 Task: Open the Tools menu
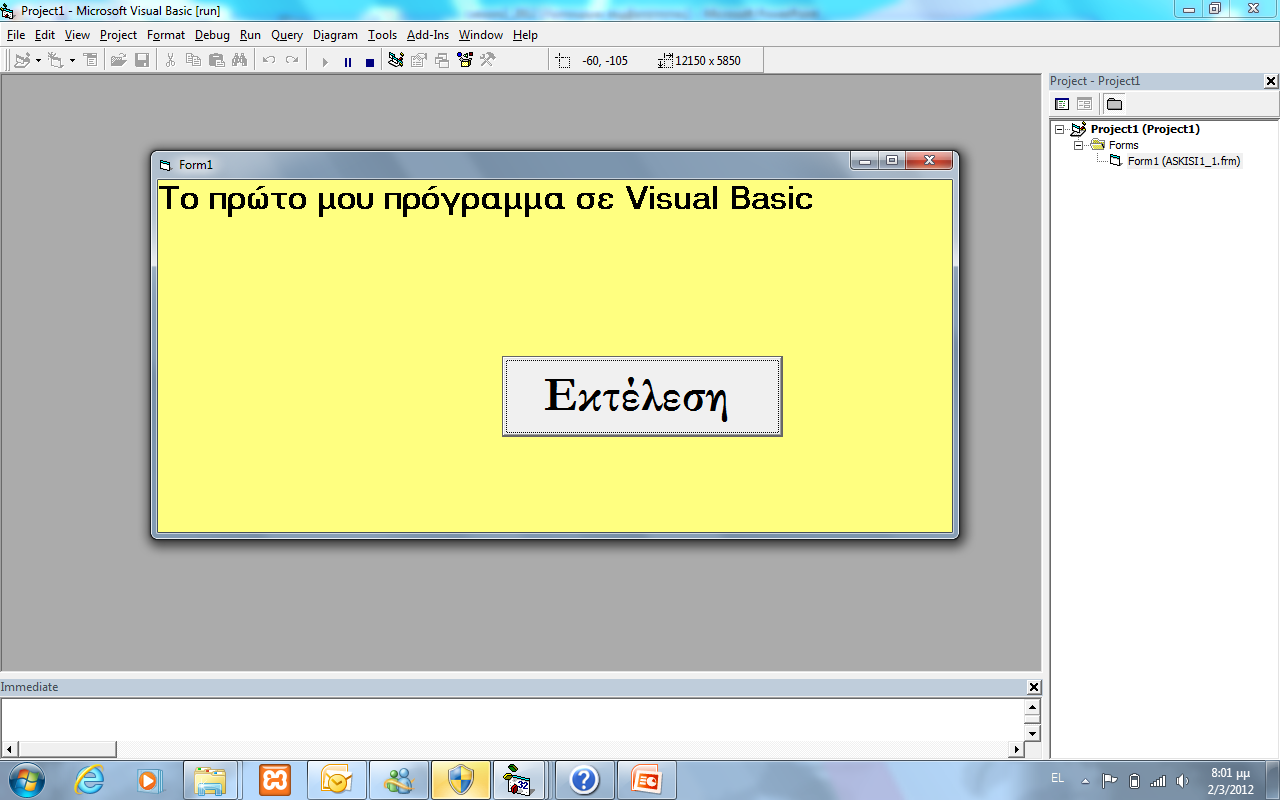(382, 35)
